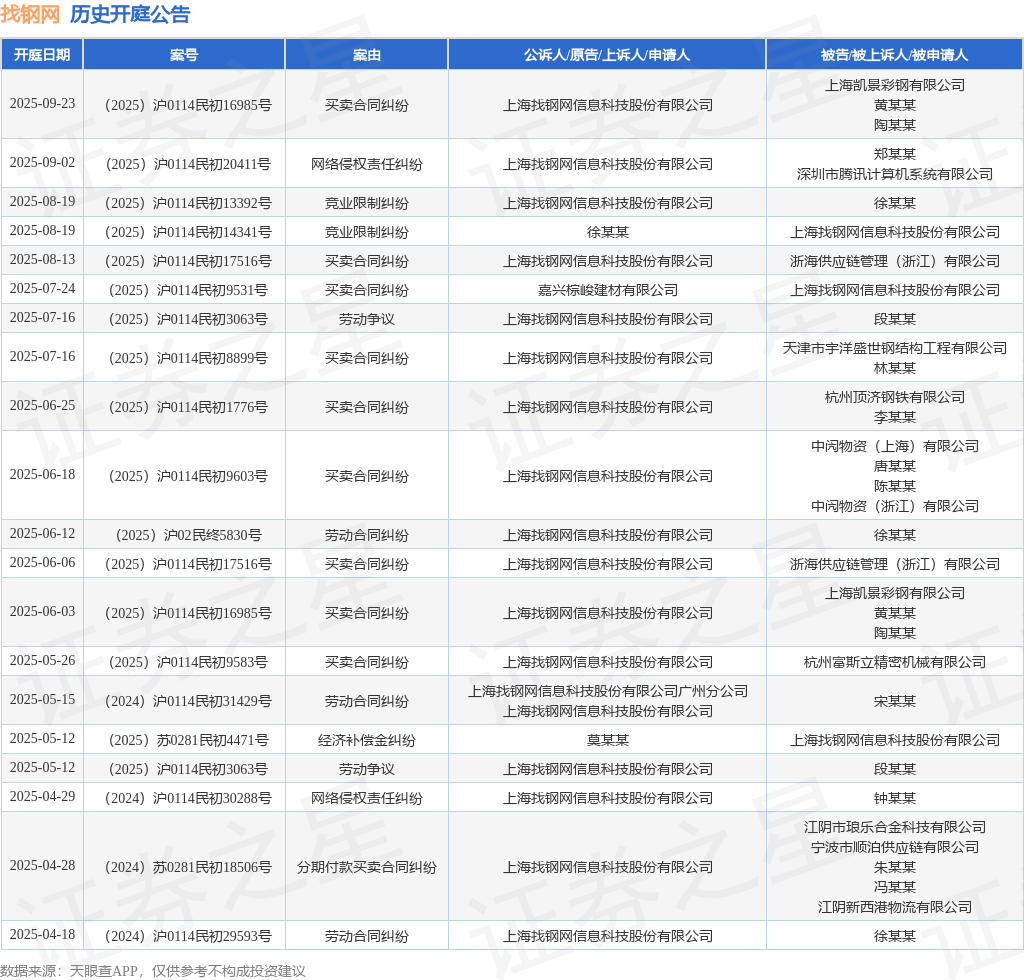1024x980 pixels.
Task: Click case number (2025)苏0281民初4471号
Action: (x=188, y=740)
